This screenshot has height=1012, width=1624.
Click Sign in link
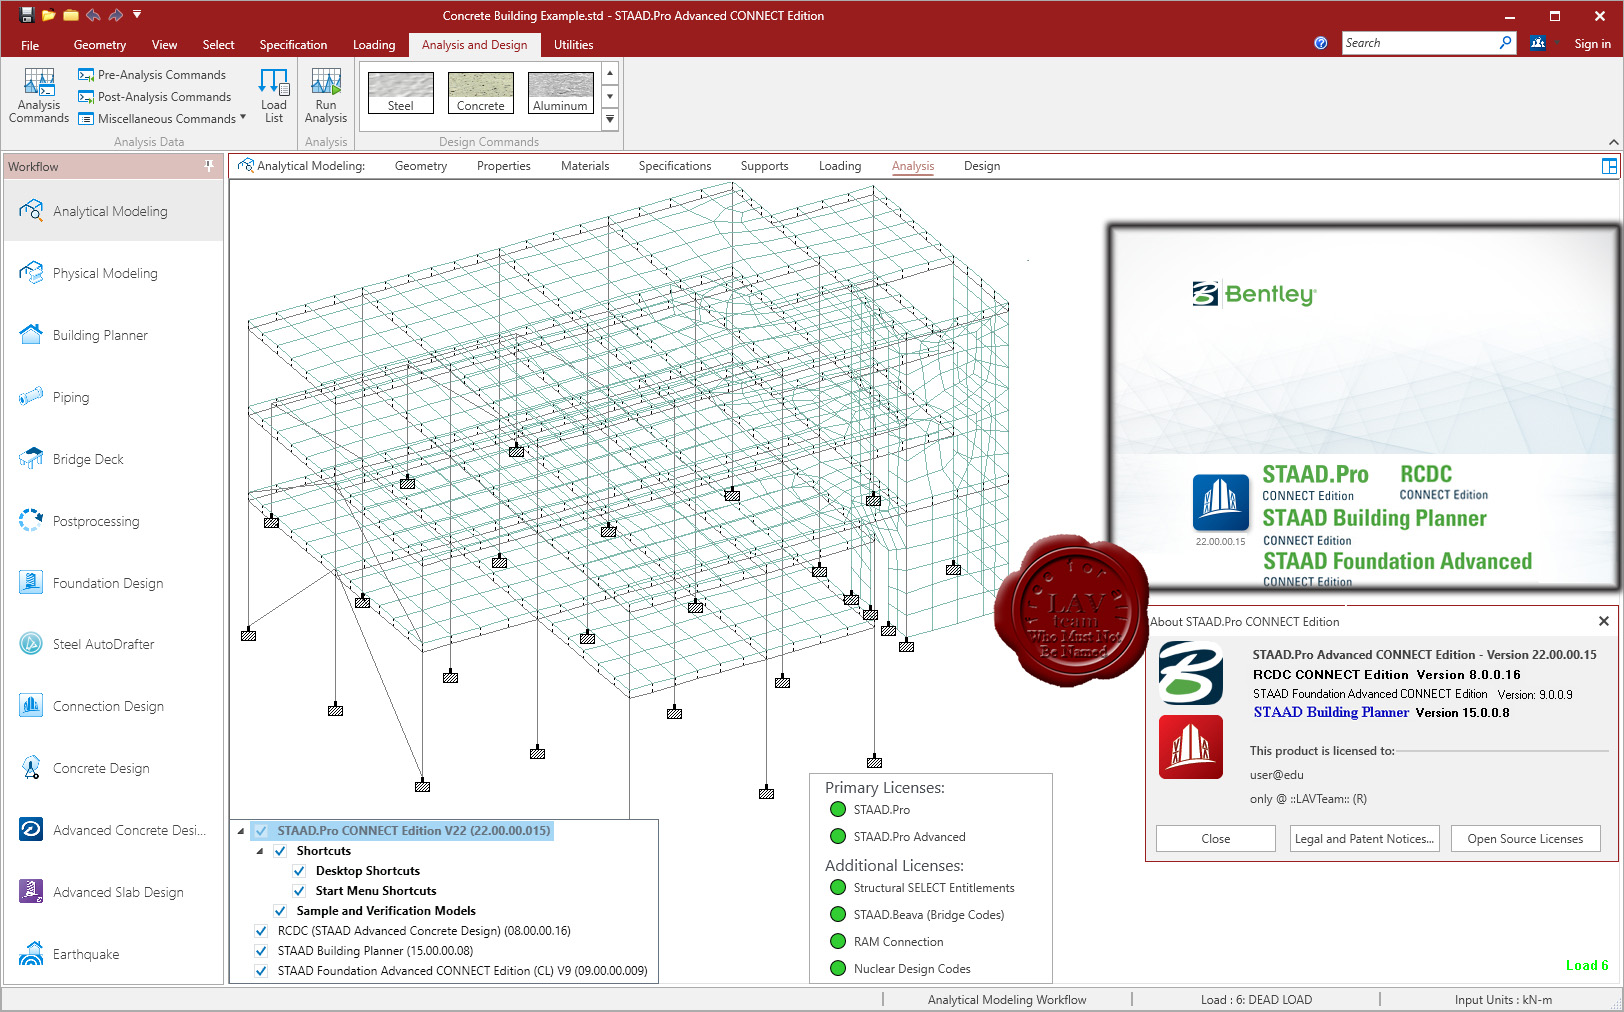(x=1592, y=44)
